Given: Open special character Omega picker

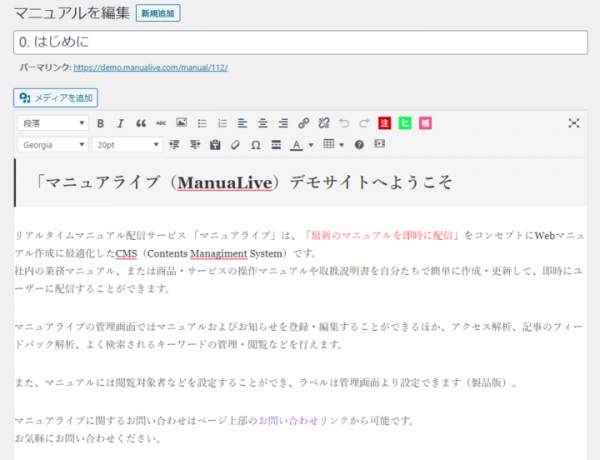Looking at the screenshot, I should click(x=256, y=145).
